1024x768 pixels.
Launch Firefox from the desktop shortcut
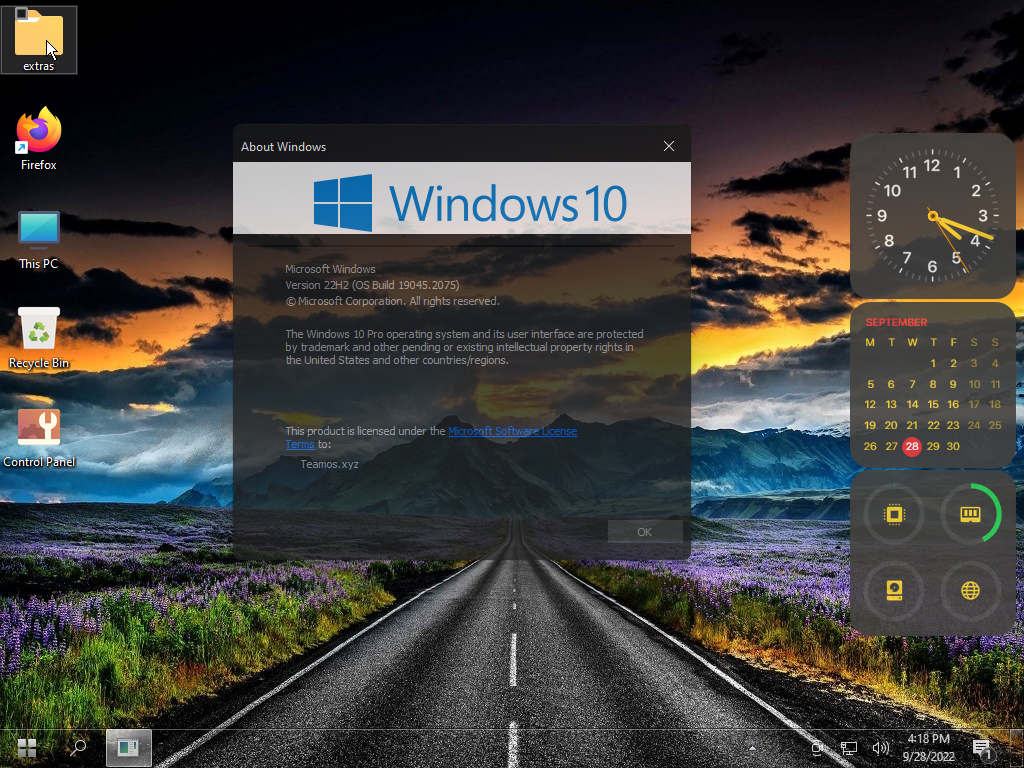coord(39,138)
